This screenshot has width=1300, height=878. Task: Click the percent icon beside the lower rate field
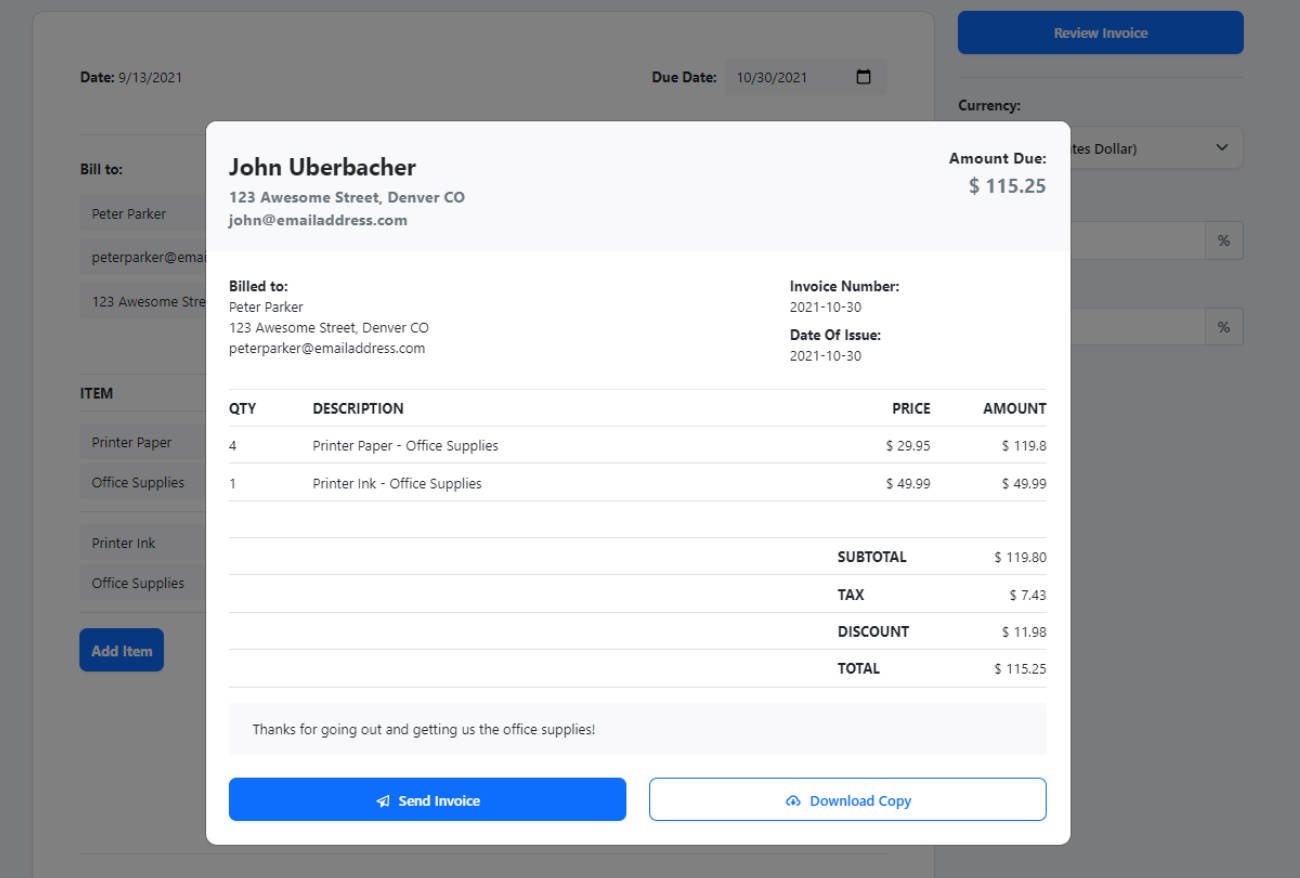click(x=1224, y=326)
